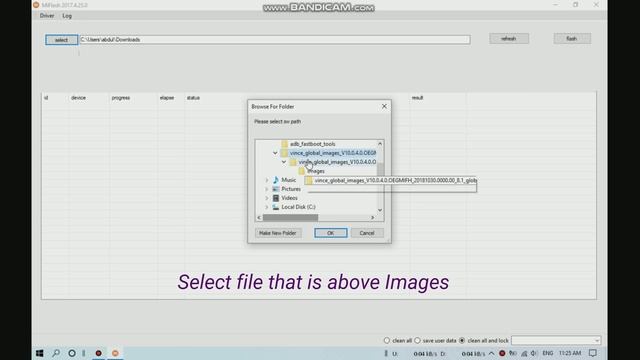This screenshot has height=360, width=640.
Task: Open Cortana circle on taskbar
Action: tap(72, 353)
